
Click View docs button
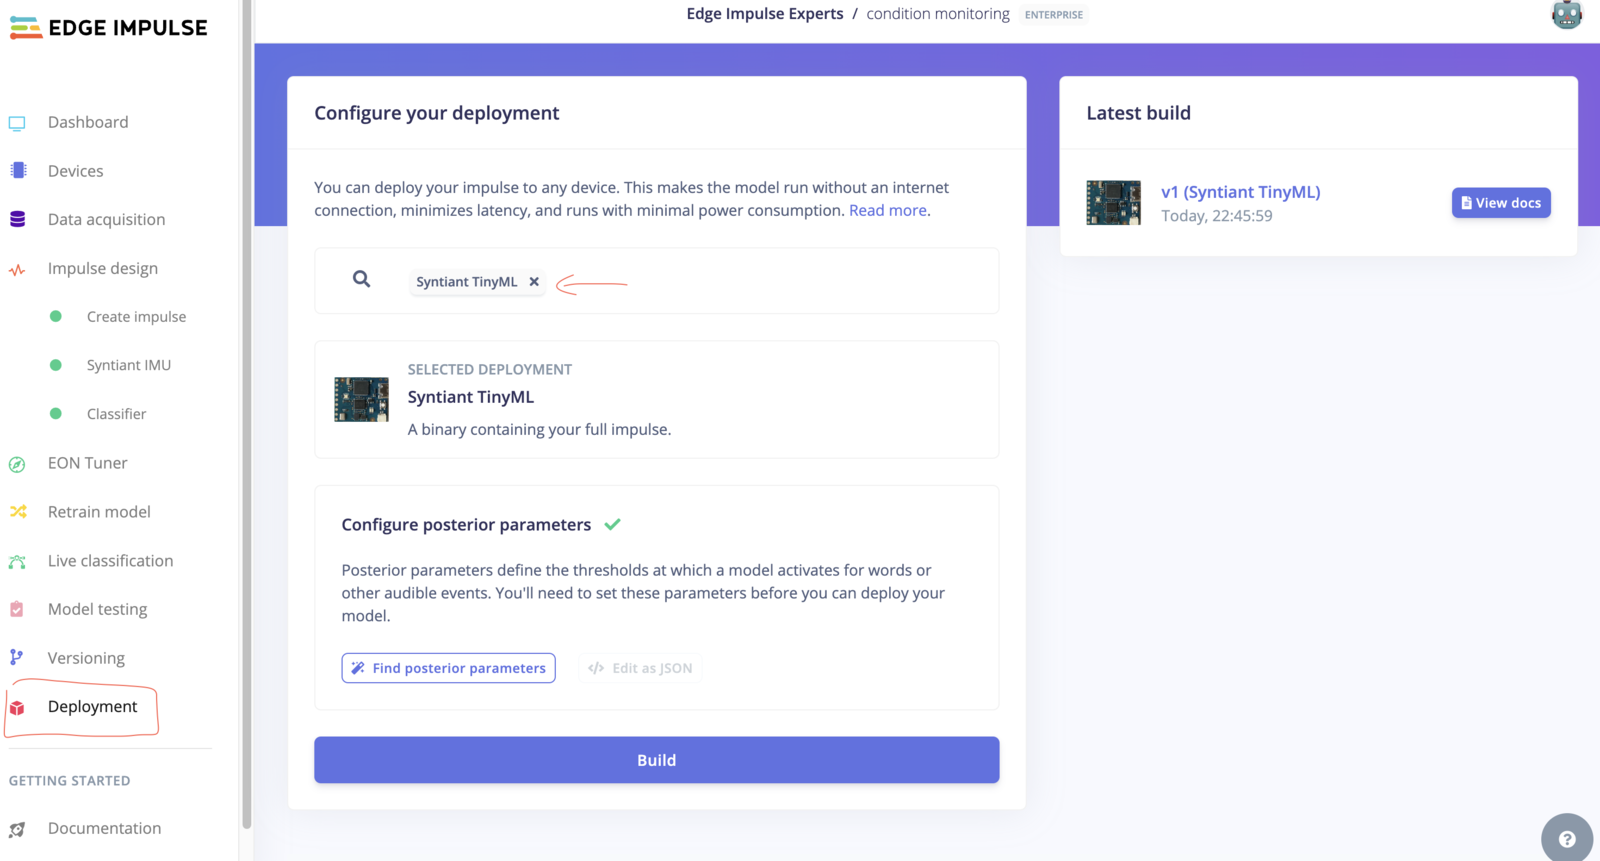[1501, 203]
